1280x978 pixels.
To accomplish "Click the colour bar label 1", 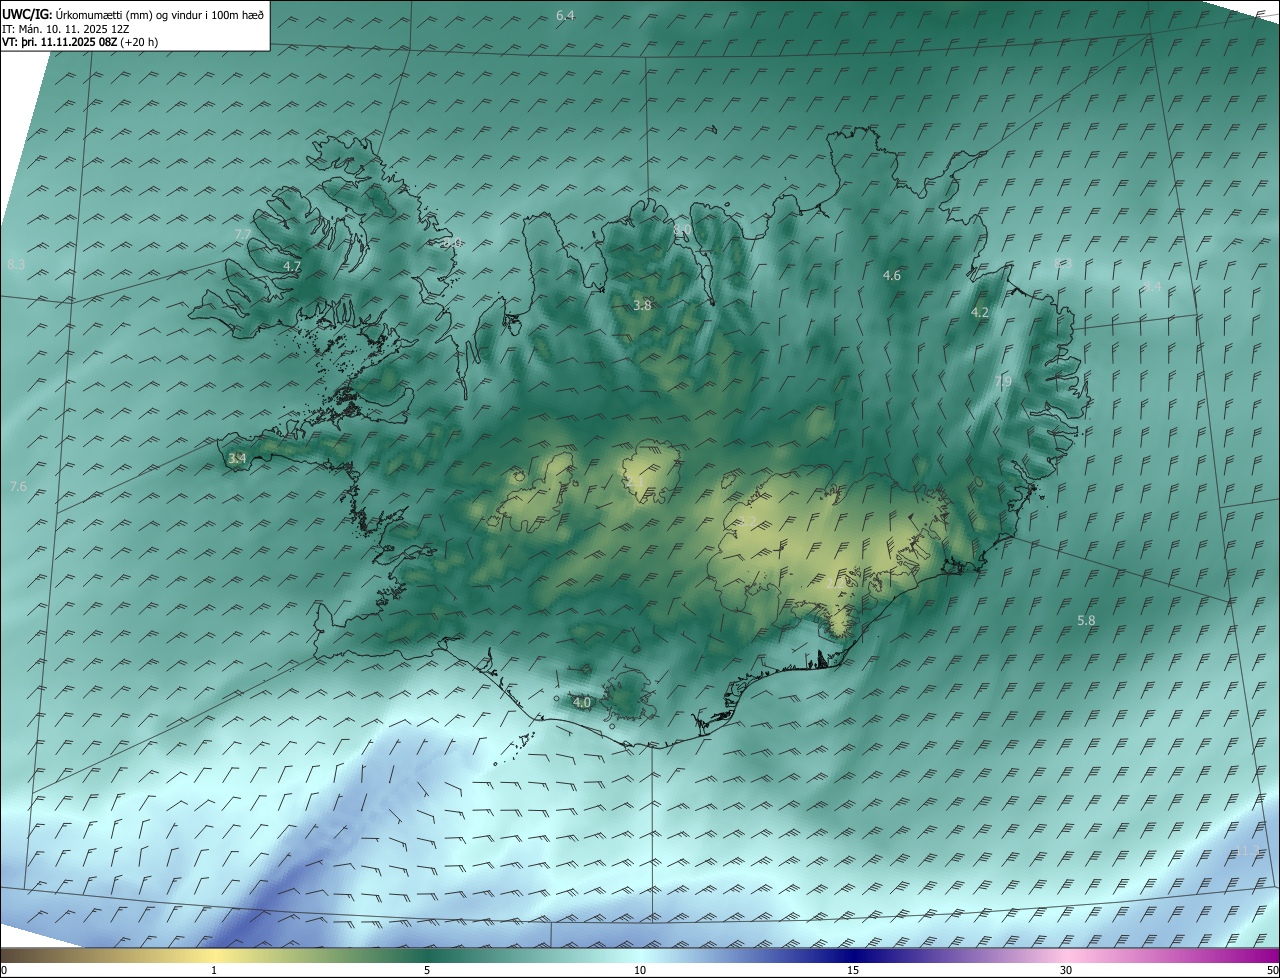I will pos(214,970).
